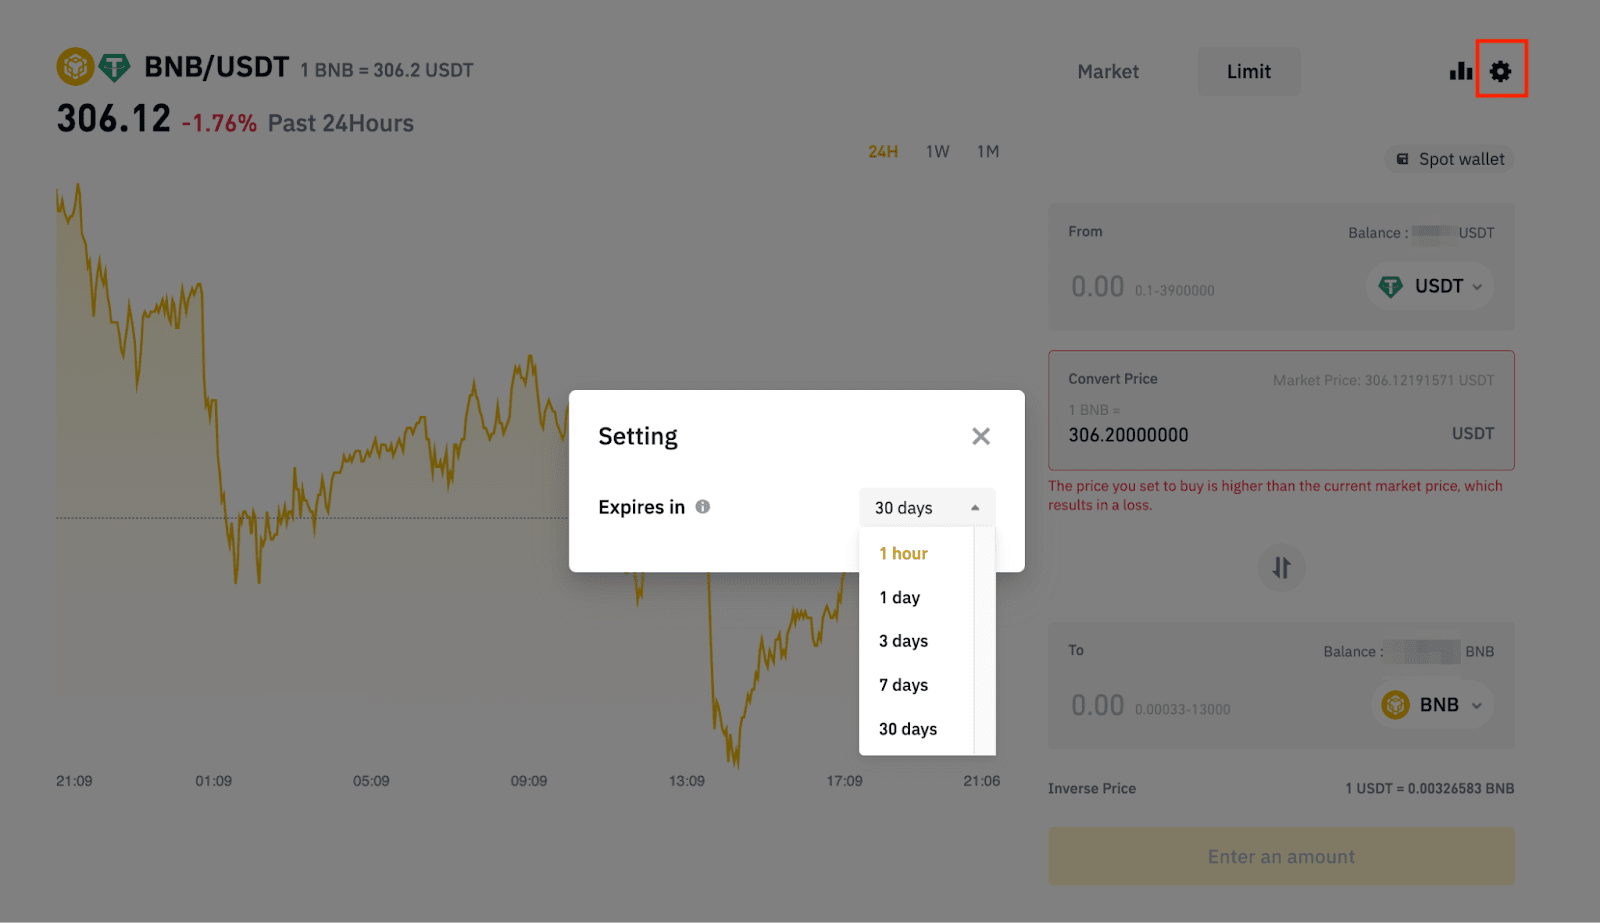This screenshot has height=923, width=1600.
Task: Select the 24H chart timeframe
Action: [883, 152]
